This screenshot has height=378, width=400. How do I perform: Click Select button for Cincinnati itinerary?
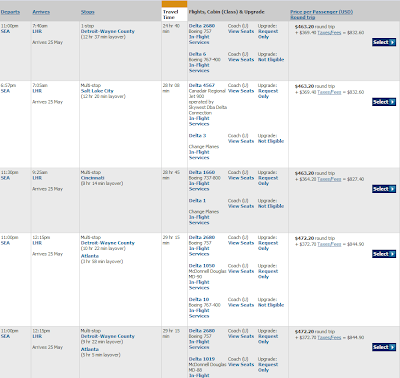[x=384, y=189]
